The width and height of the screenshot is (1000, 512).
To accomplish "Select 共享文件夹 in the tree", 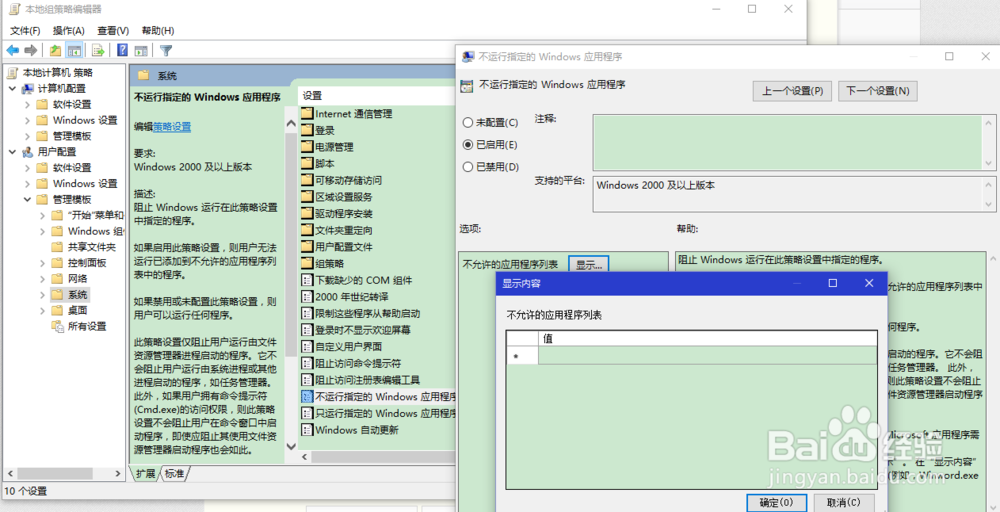I will coord(92,247).
